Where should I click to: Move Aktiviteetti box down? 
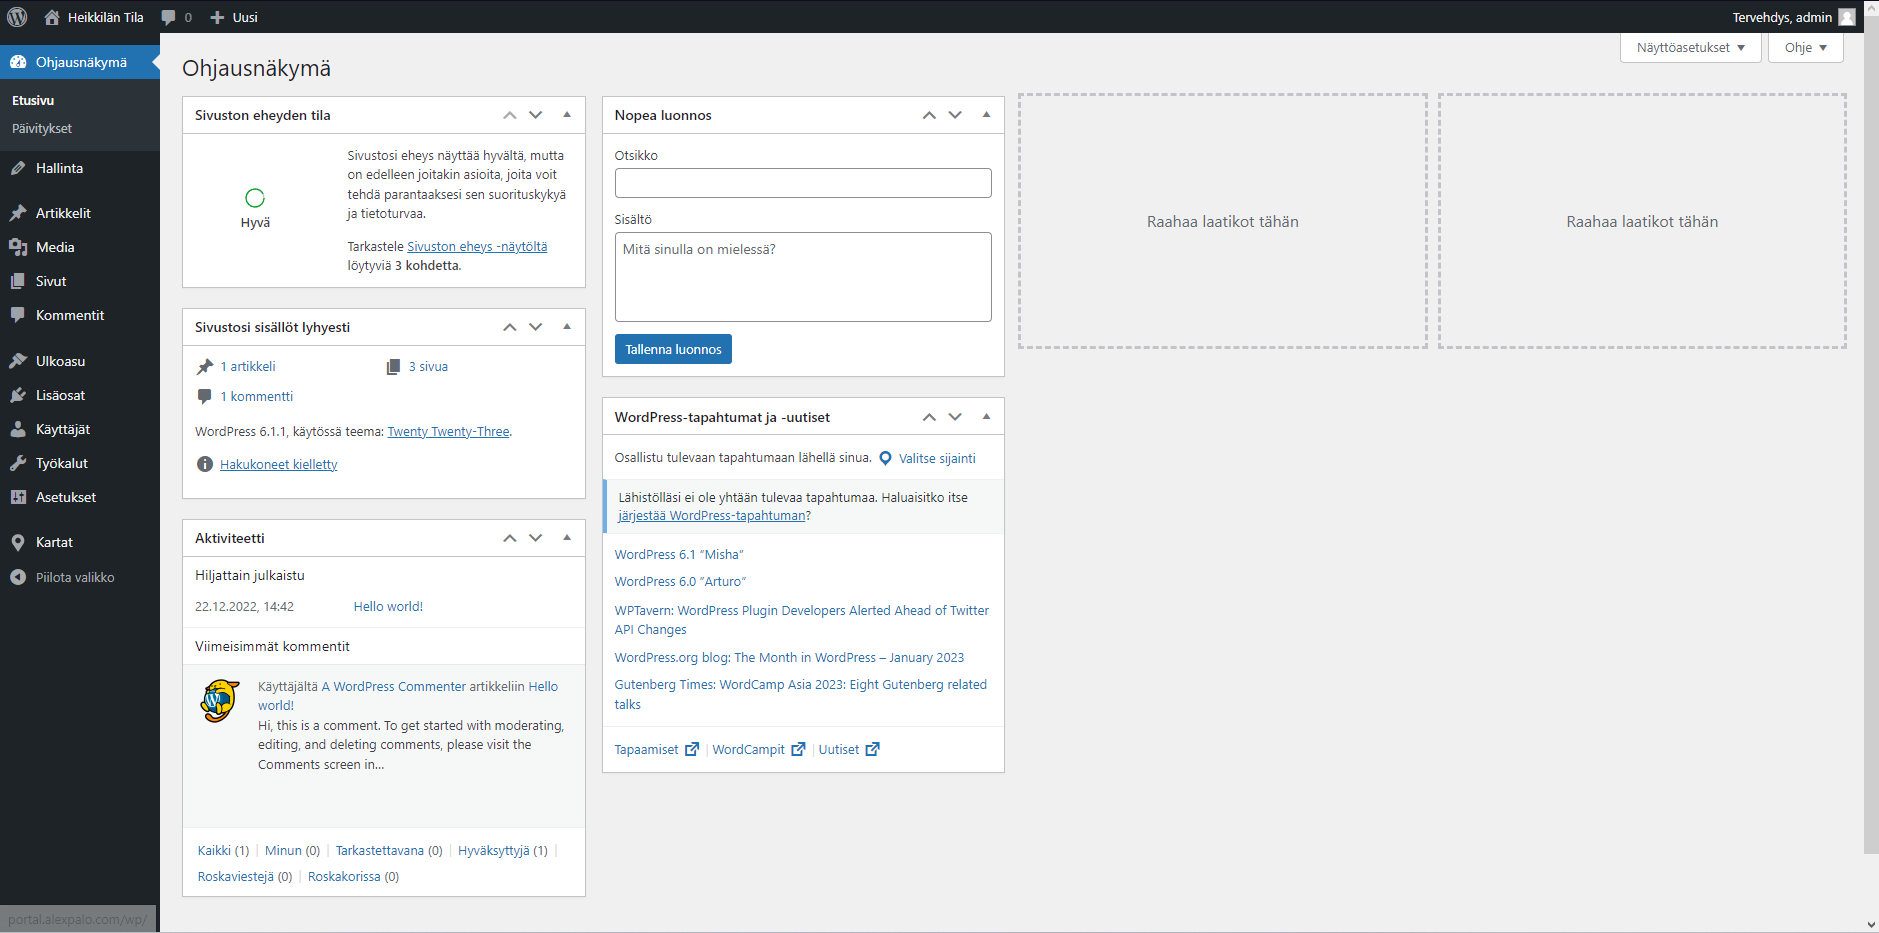pyautogui.click(x=536, y=538)
